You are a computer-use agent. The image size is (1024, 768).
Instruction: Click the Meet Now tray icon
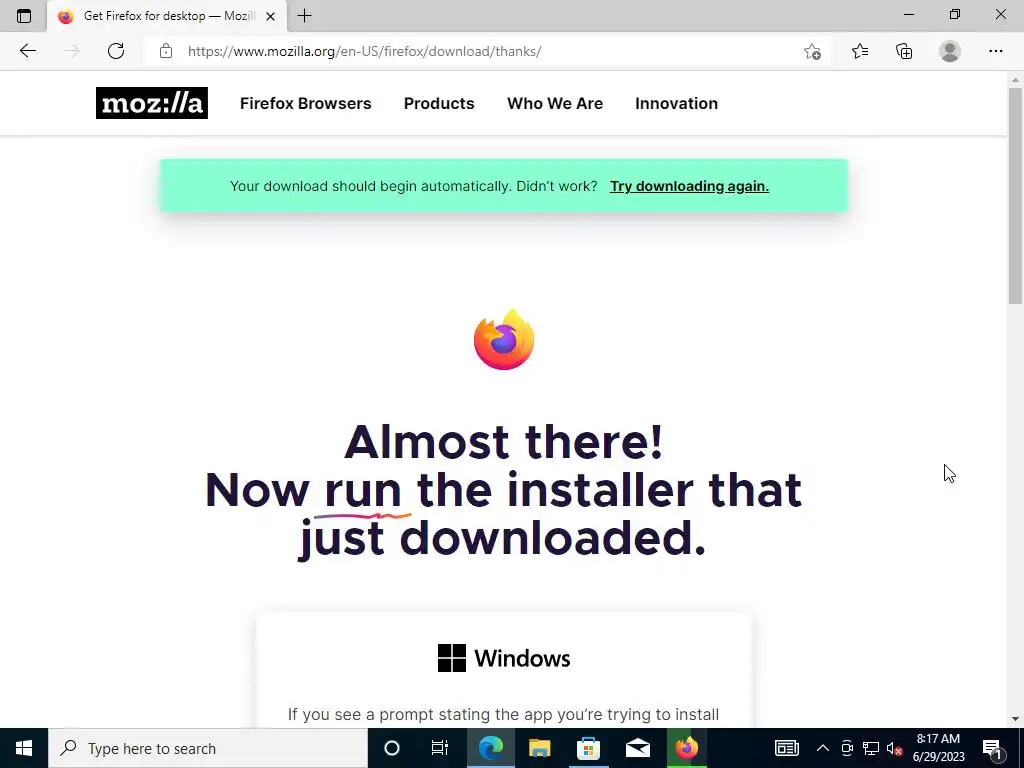coord(847,748)
